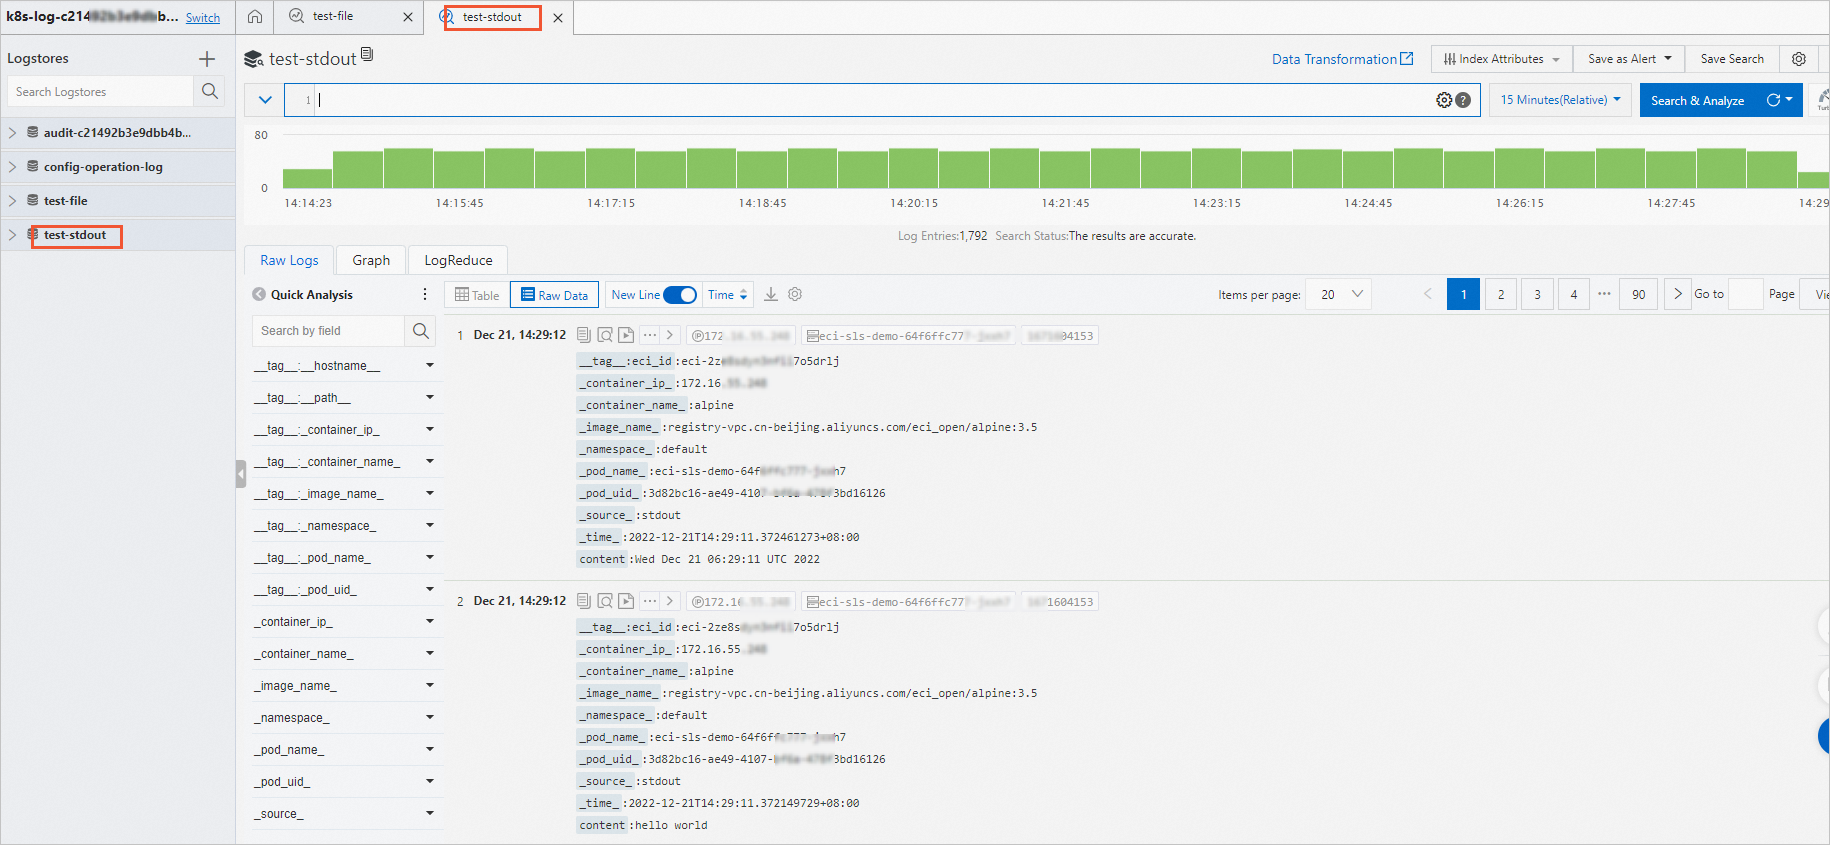Open raw log display settings gear
The image size is (1830, 845).
(795, 294)
